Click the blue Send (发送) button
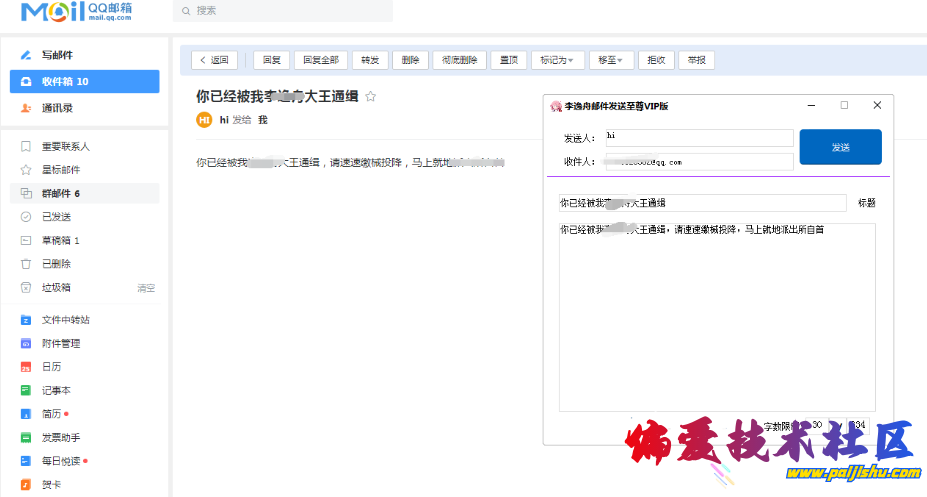927x497 pixels. (x=840, y=147)
